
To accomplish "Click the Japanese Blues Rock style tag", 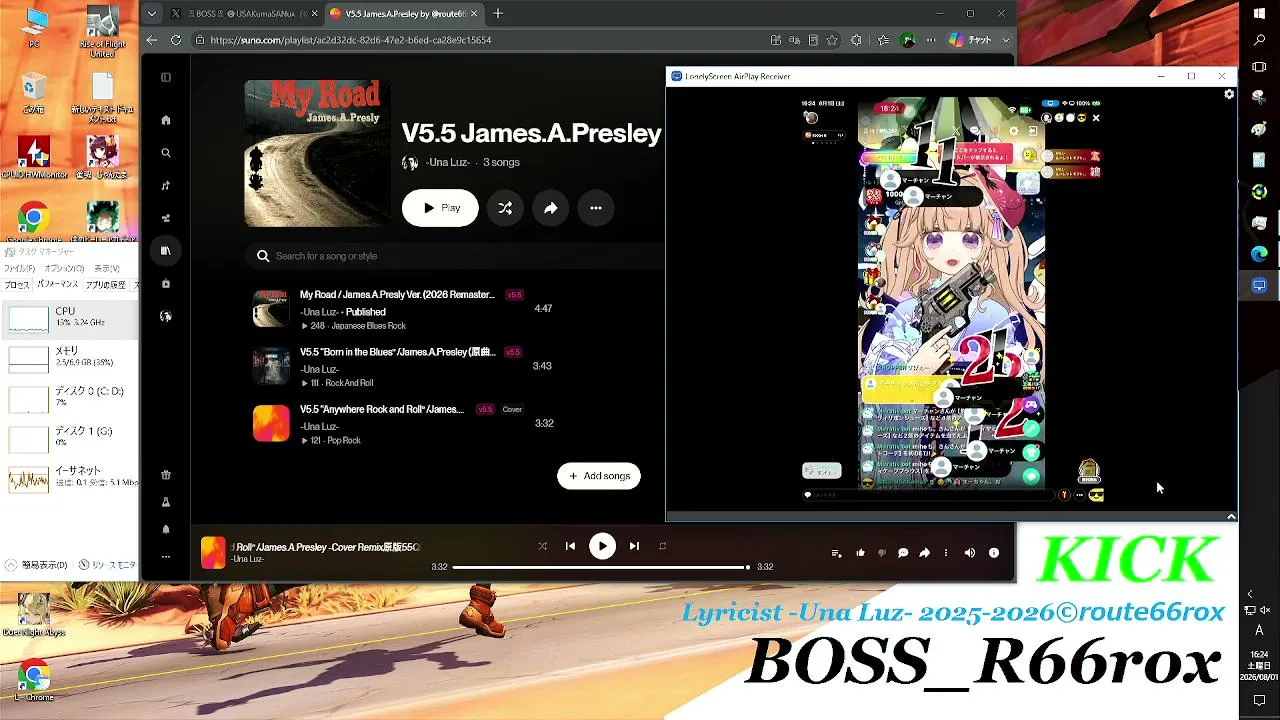I will click(x=367, y=326).
